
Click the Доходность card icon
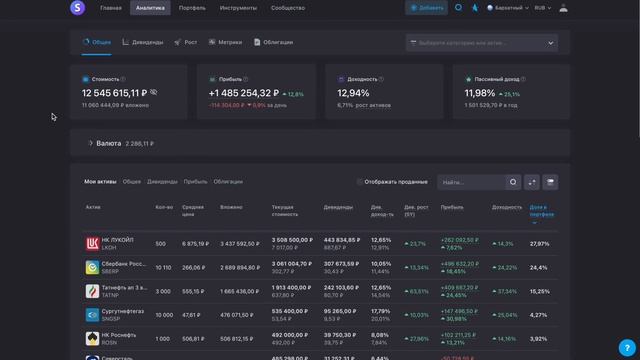pos(341,79)
